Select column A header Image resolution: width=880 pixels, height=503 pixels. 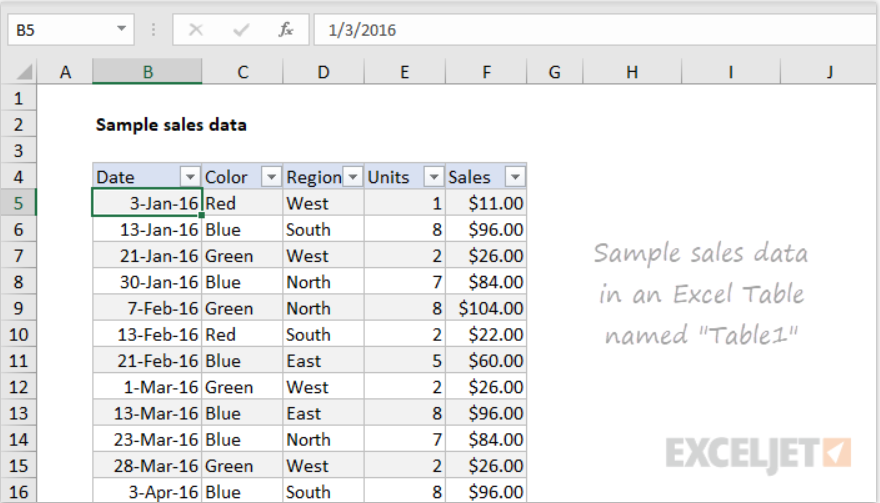point(65,72)
